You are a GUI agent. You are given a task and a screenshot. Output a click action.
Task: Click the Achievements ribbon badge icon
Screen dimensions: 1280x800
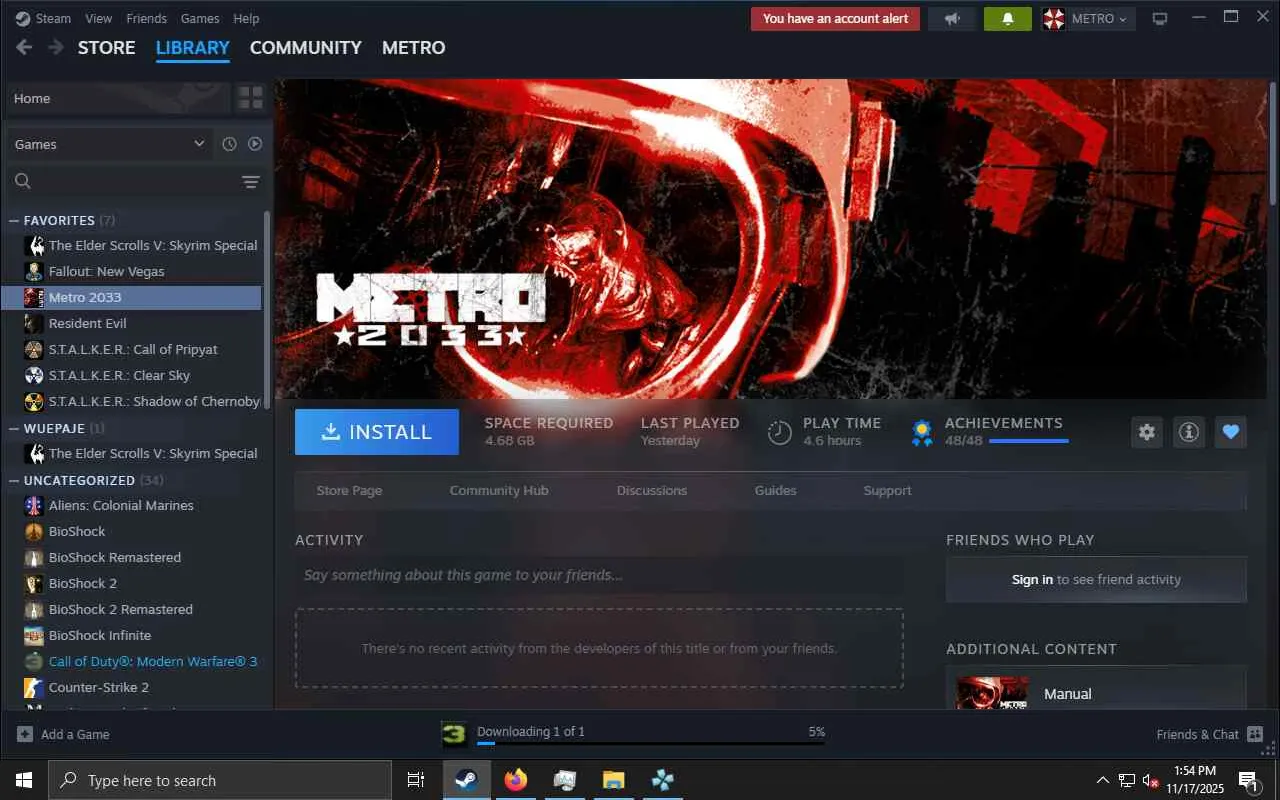[922, 432]
